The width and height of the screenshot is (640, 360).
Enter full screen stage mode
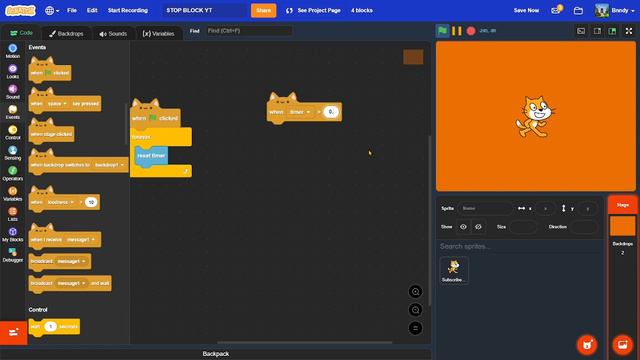pos(629,31)
